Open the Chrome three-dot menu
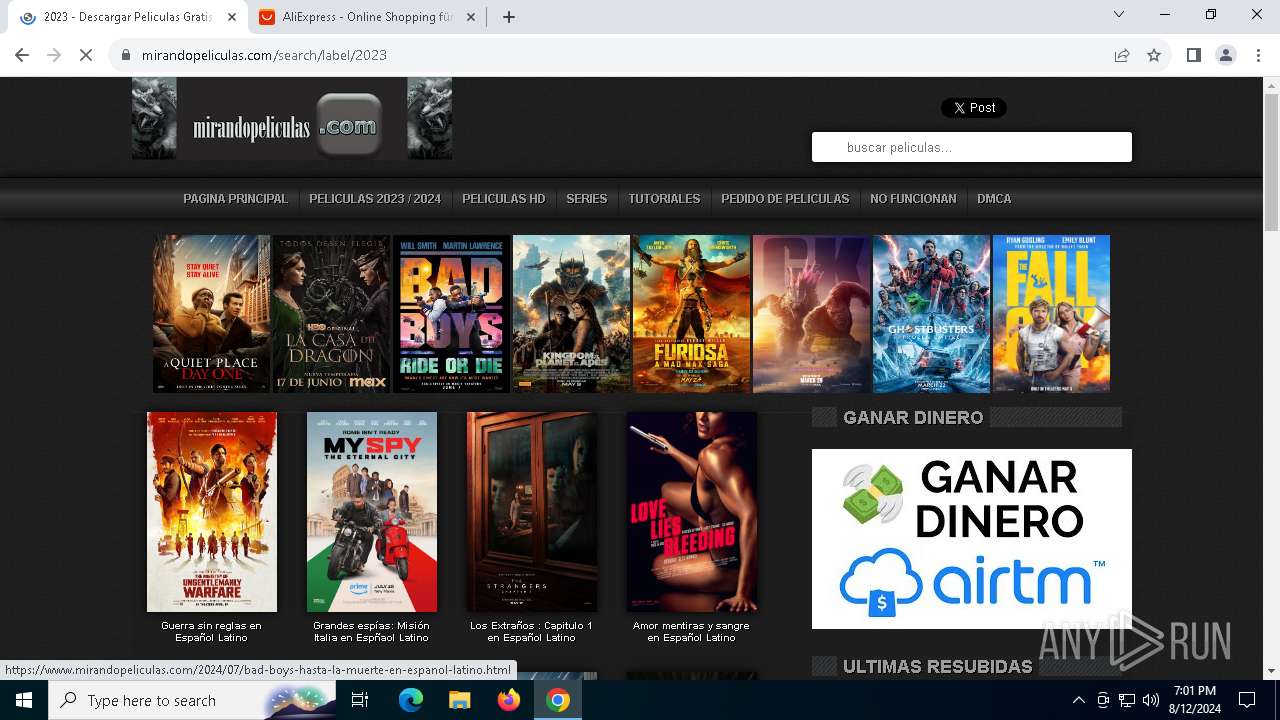1280x720 pixels. tap(1258, 55)
